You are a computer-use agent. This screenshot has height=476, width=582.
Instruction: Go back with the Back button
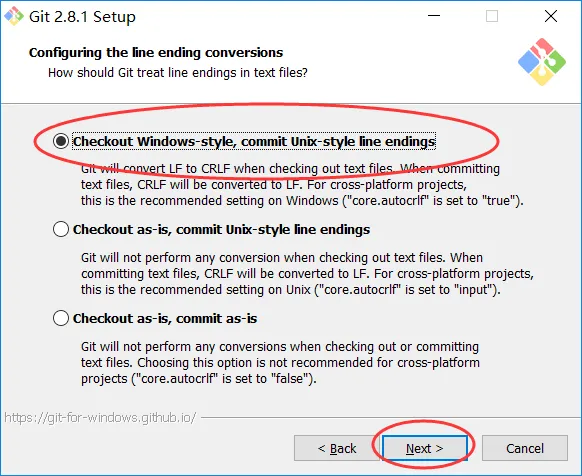pos(337,448)
